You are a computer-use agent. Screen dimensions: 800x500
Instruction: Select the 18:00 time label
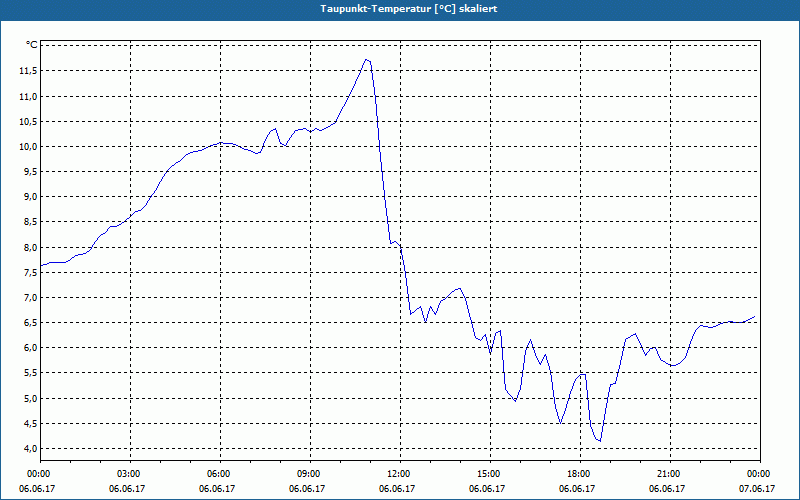coord(580,473)
